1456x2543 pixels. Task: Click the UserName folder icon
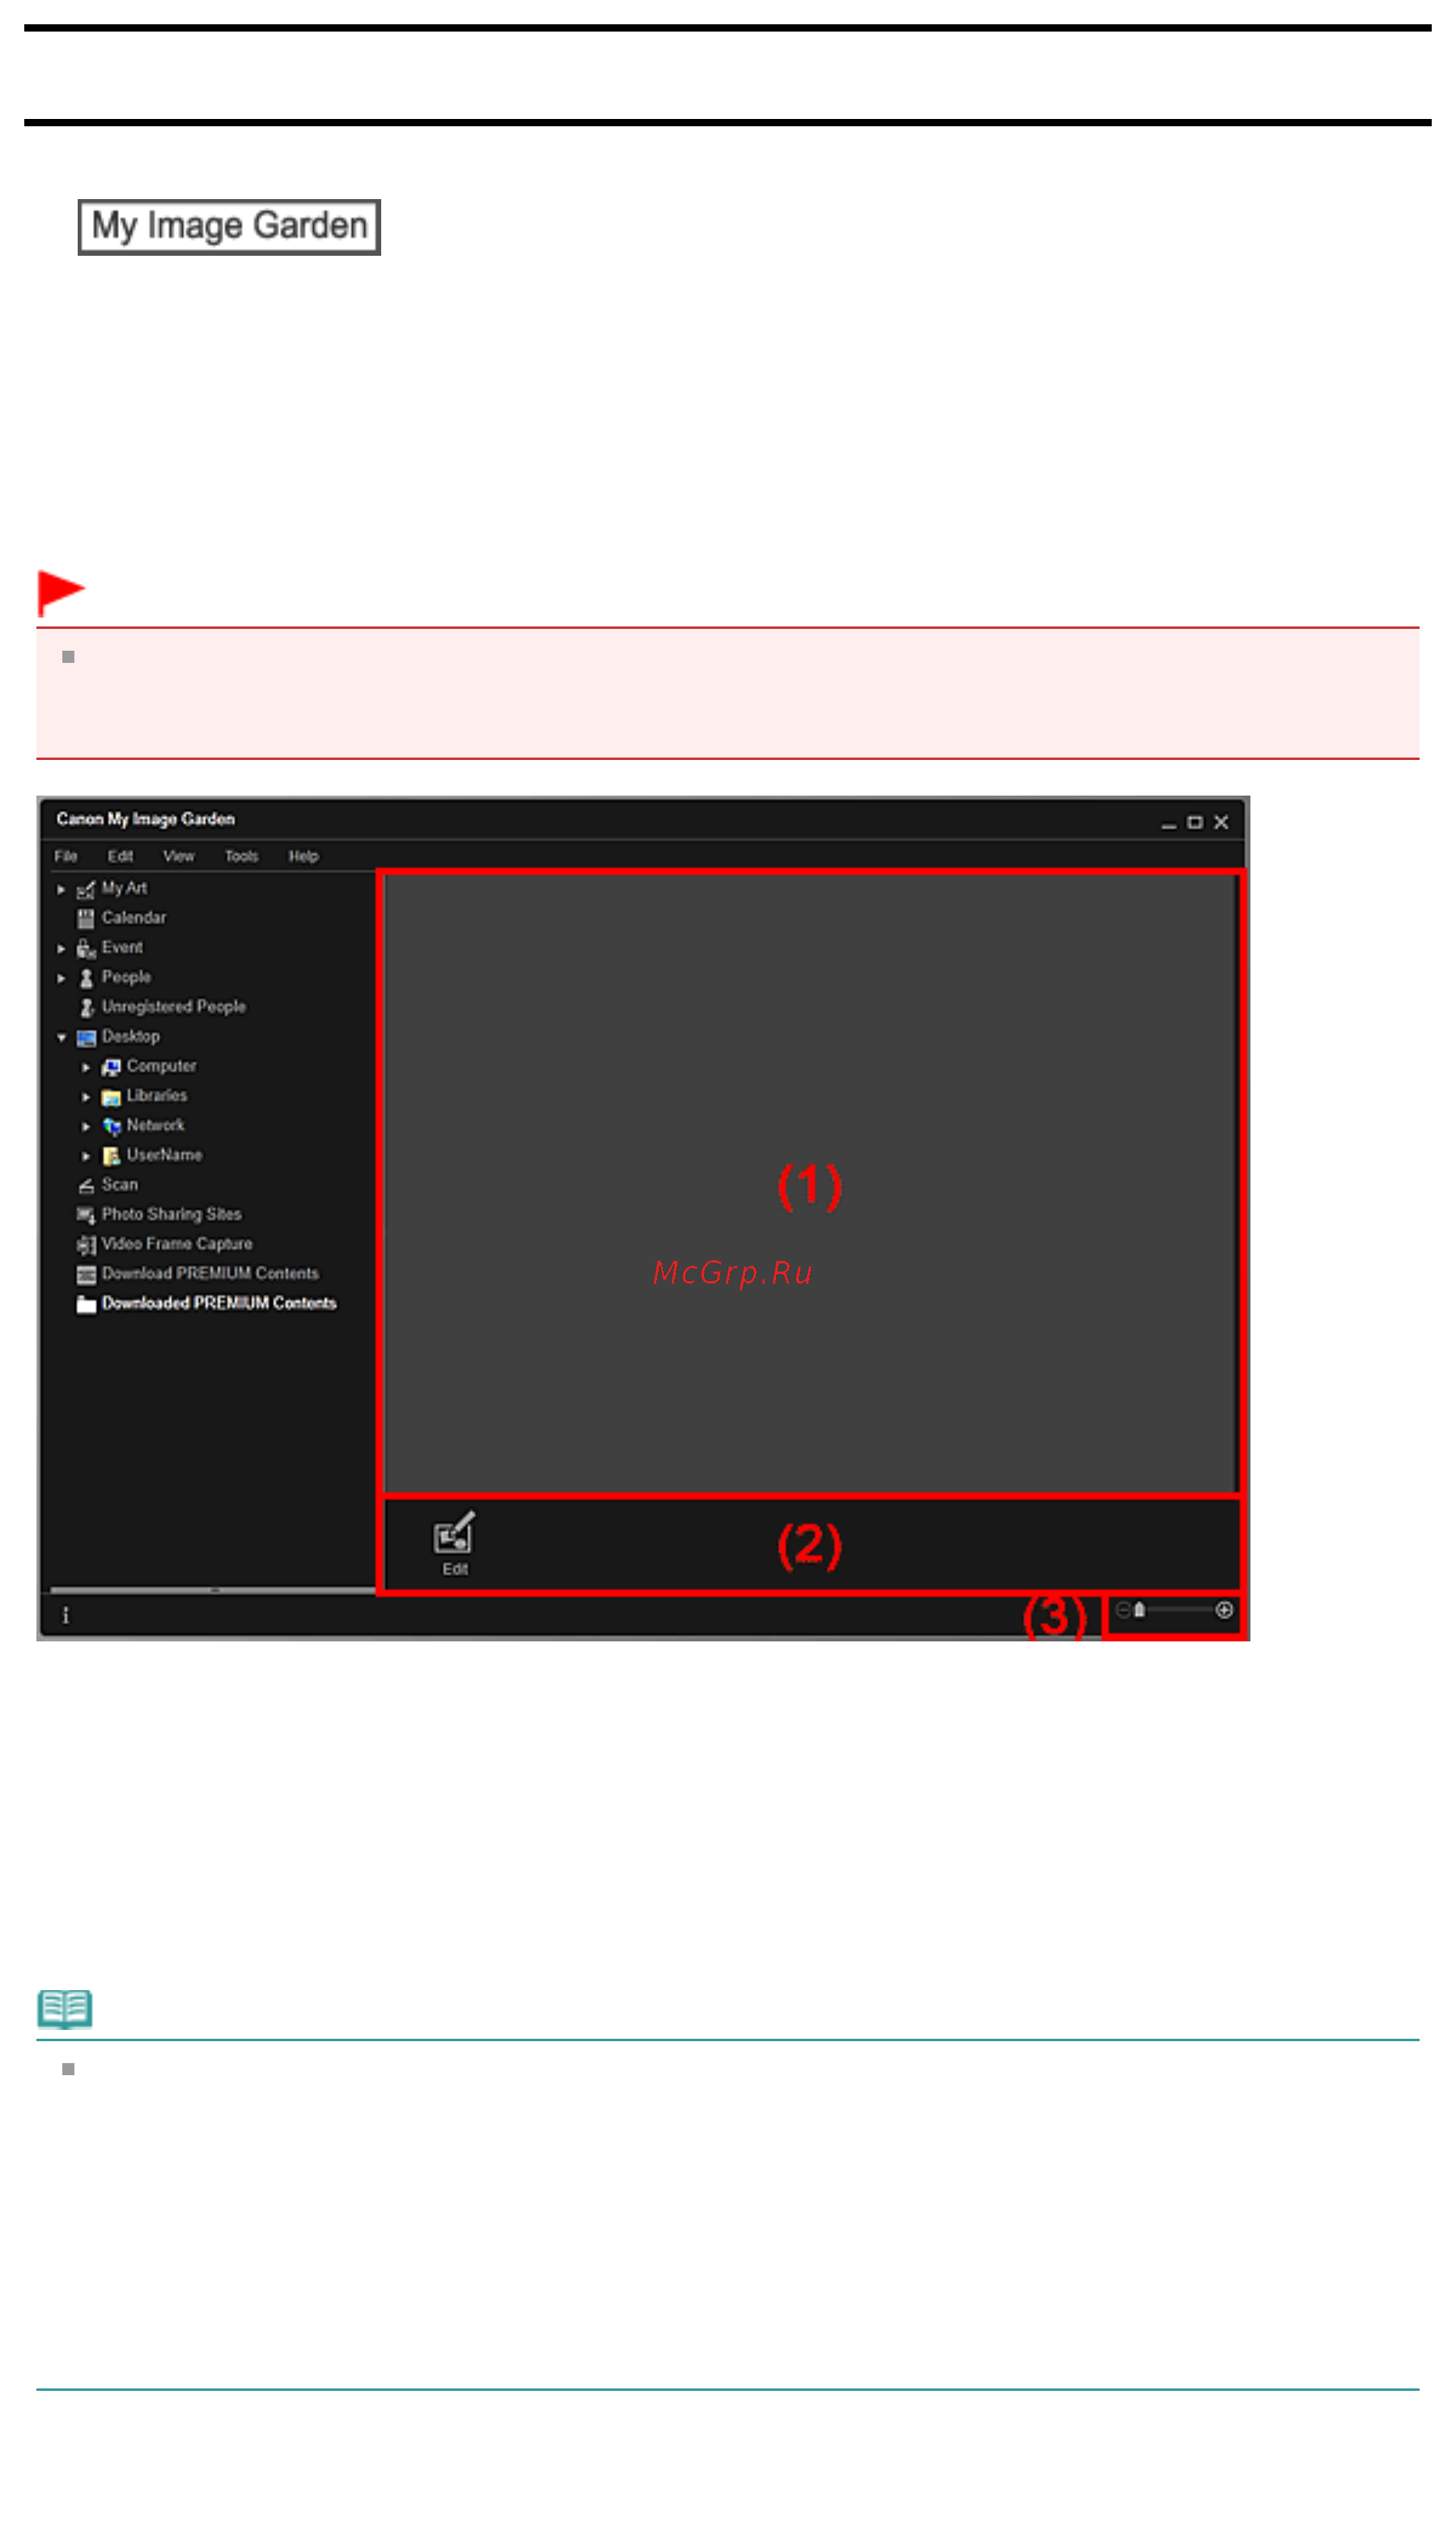(x=111, y=1156)
